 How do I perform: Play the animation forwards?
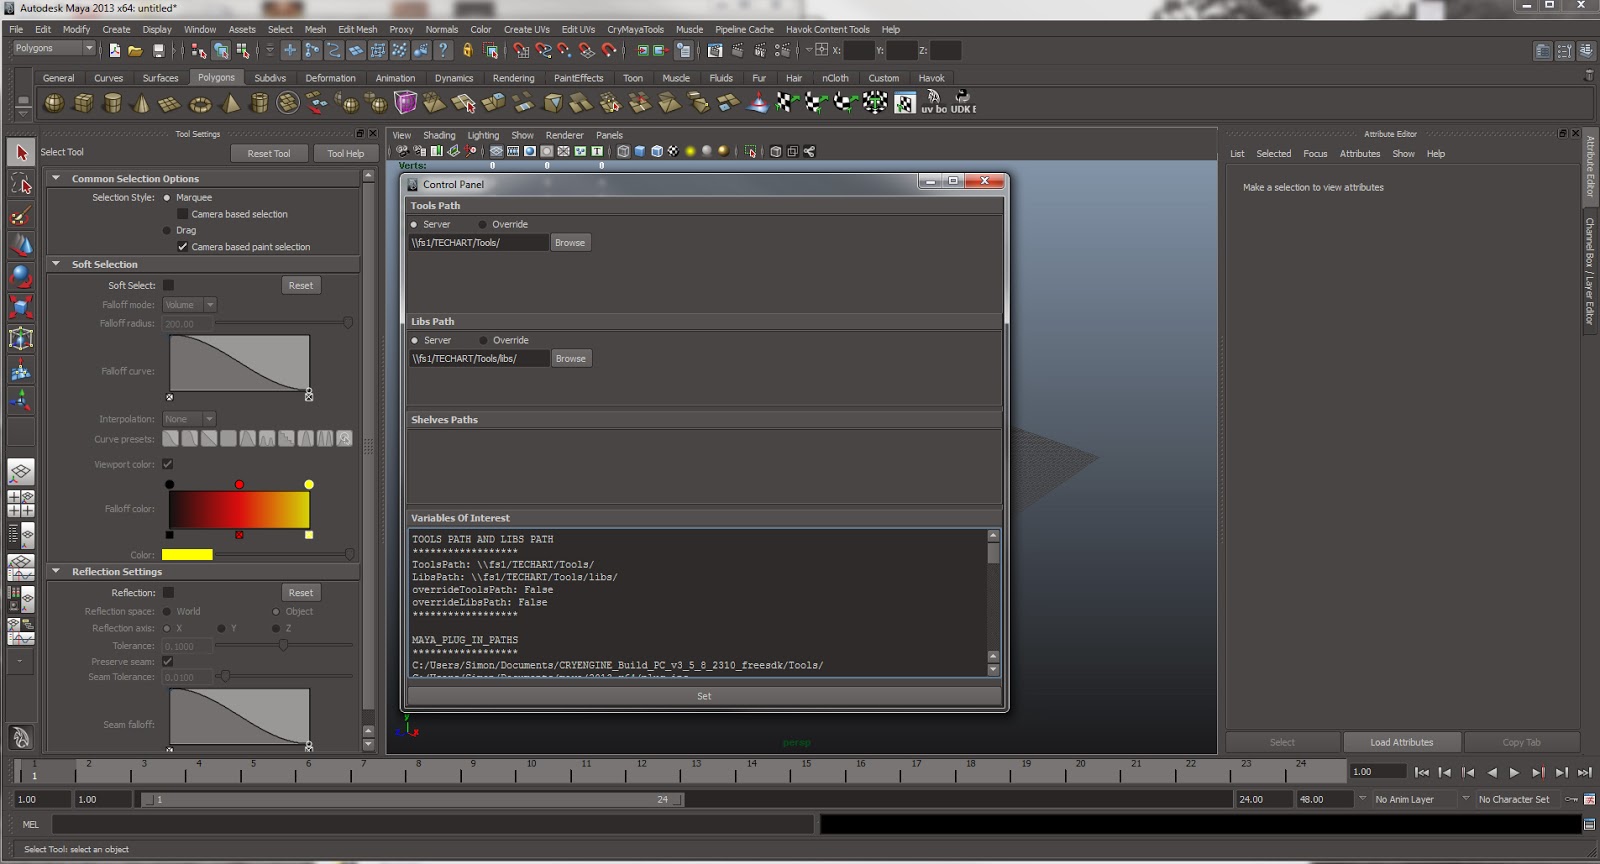point(1514,772)
